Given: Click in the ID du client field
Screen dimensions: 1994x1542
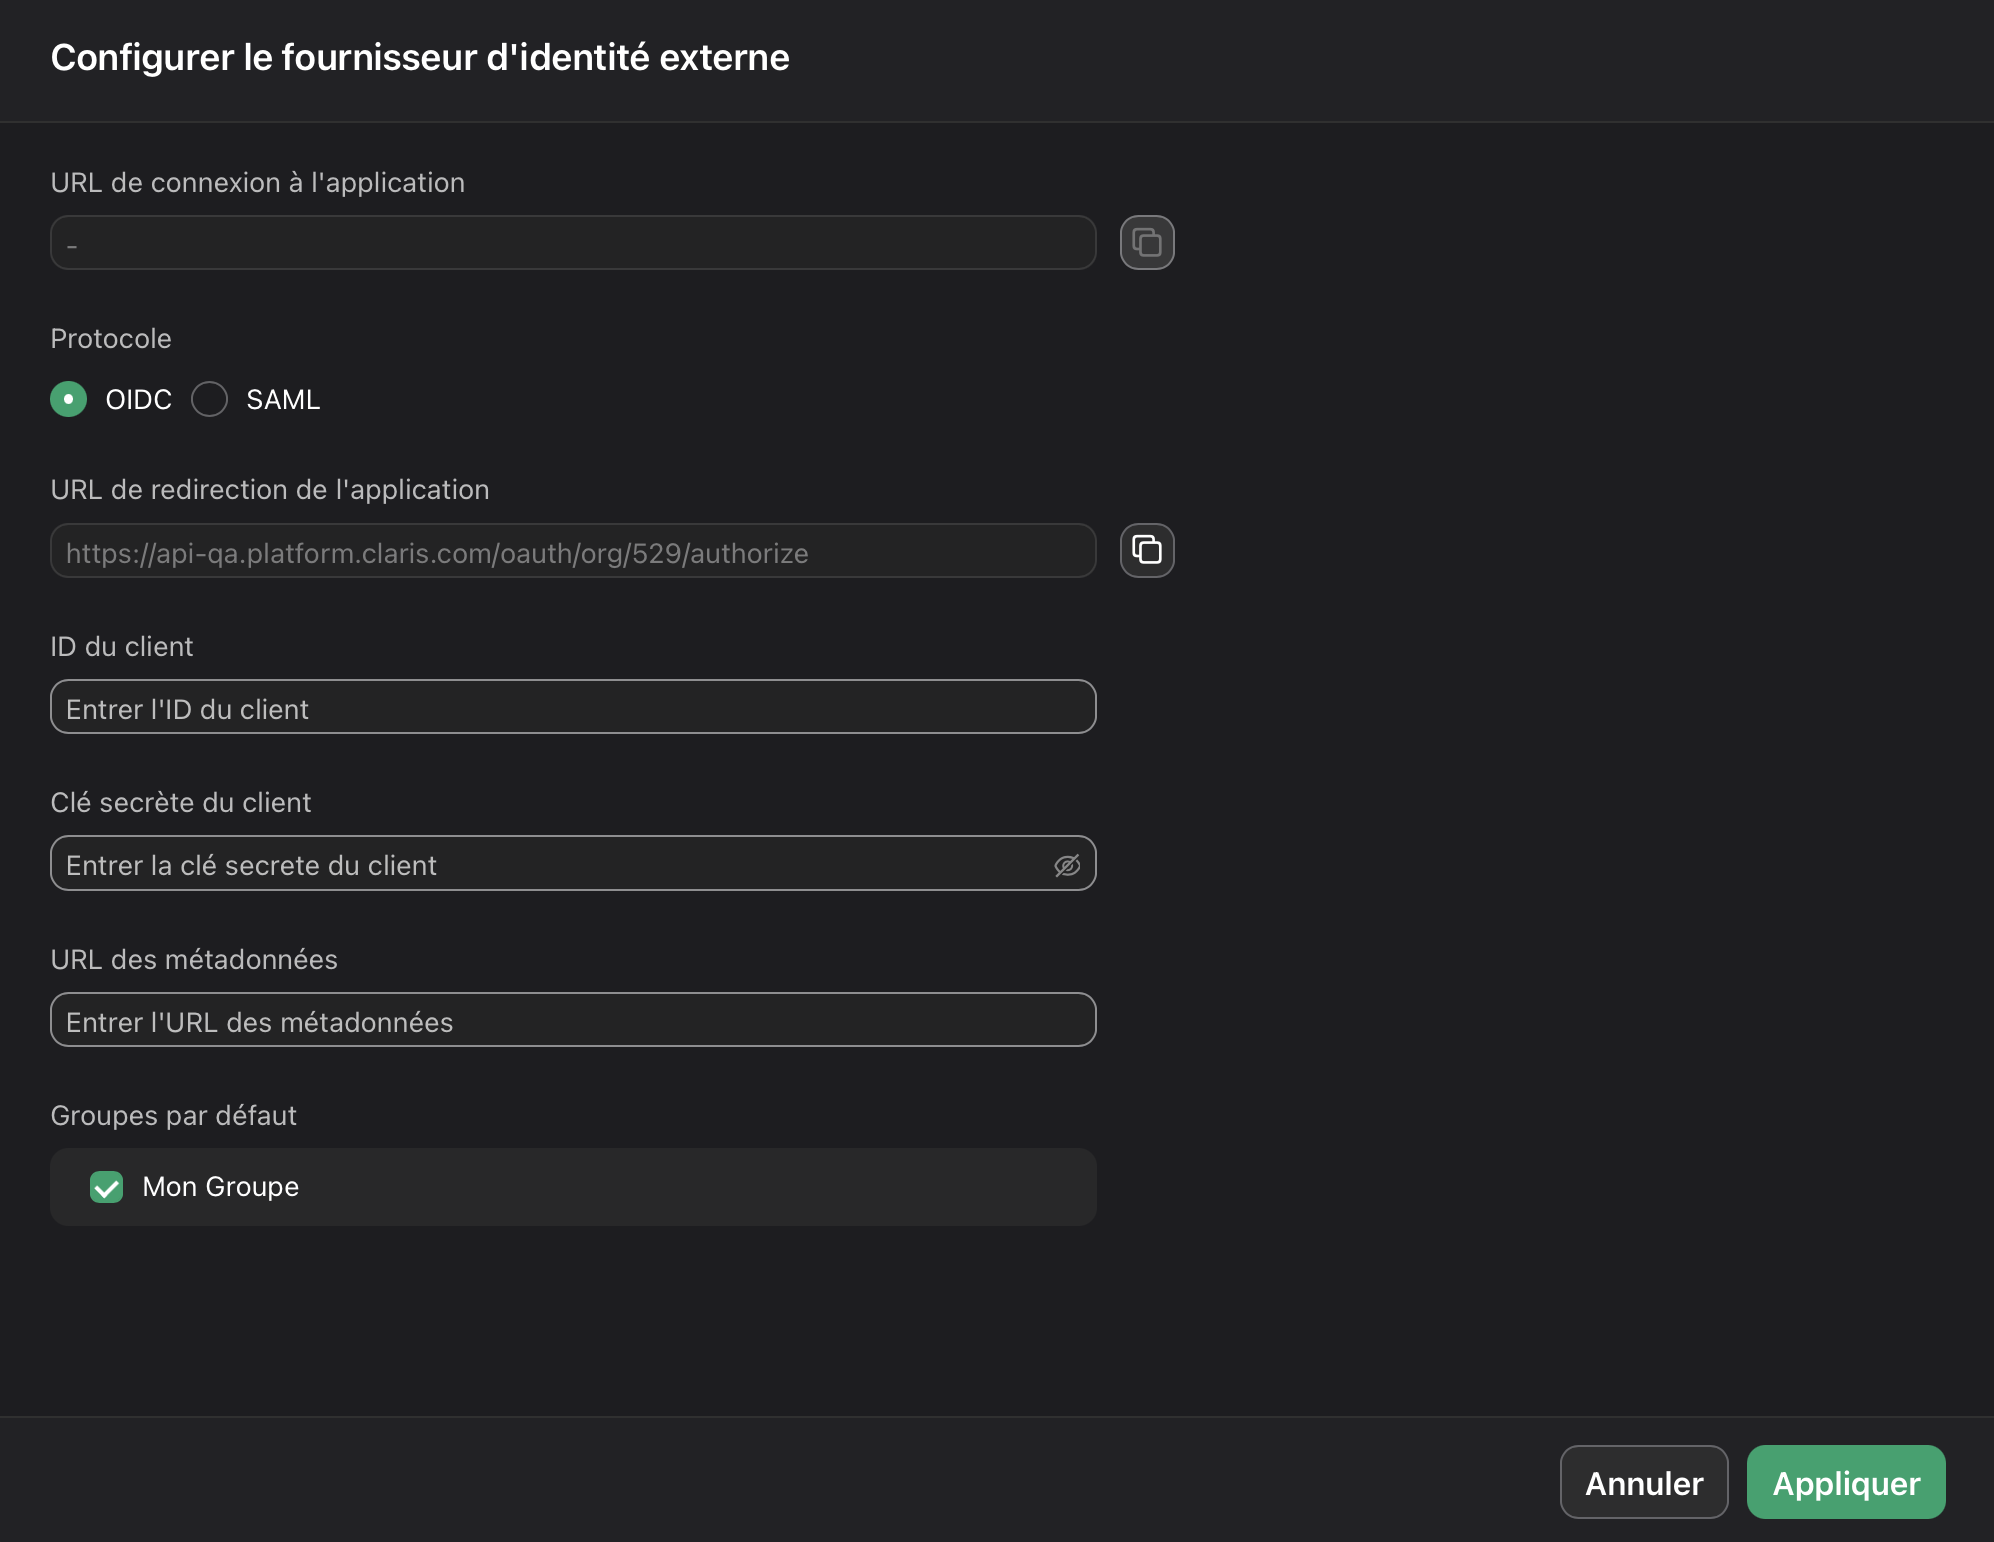Looking at the screenshot, I should coord(571,707).
